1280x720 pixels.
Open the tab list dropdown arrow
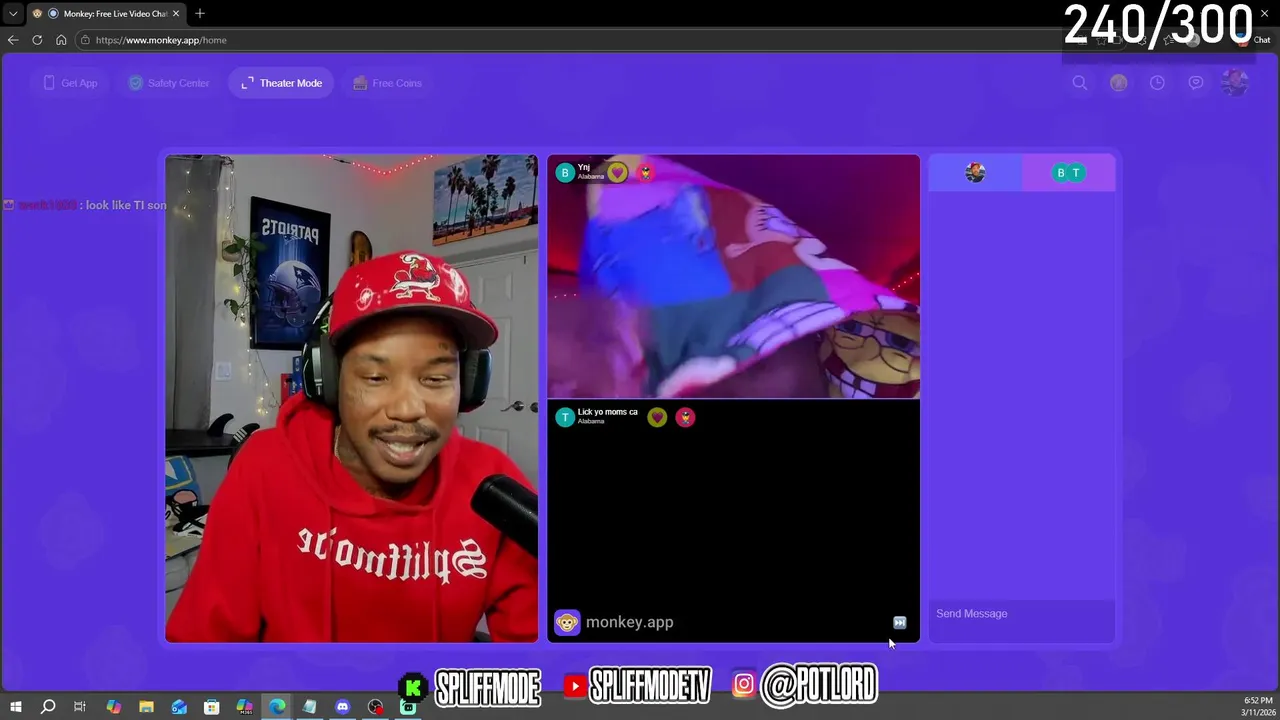tap(13, 14)
